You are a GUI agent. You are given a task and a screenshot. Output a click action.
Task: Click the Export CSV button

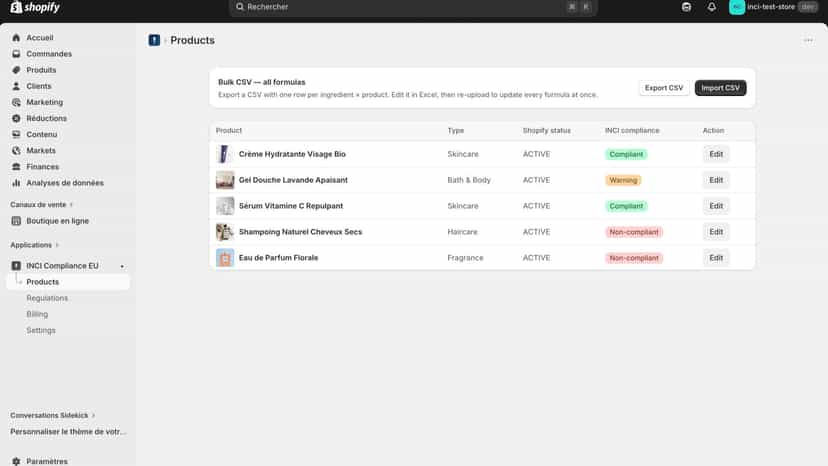(664, 88)
